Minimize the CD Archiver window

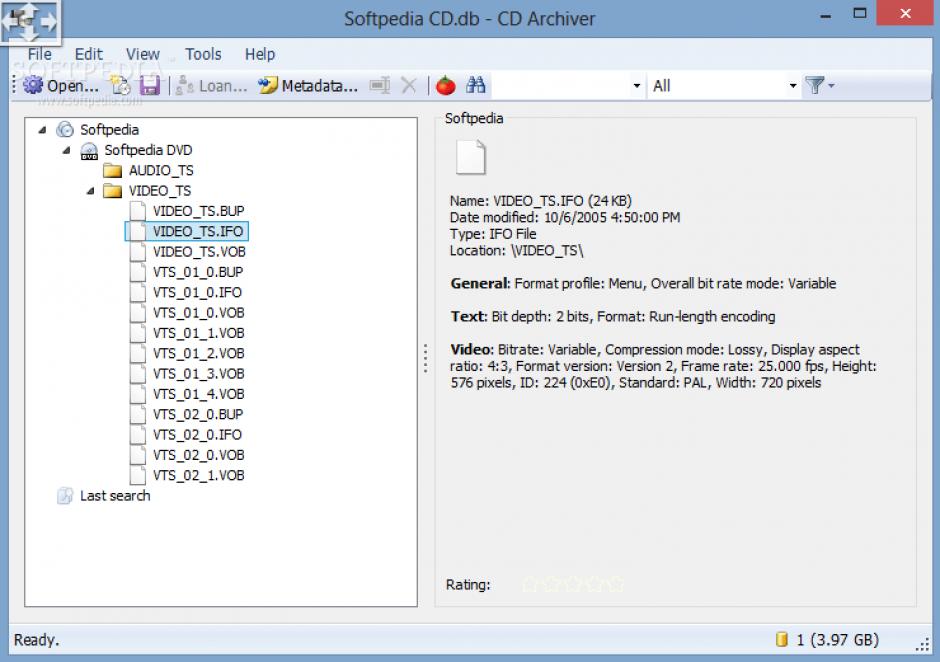pos(826,14)
